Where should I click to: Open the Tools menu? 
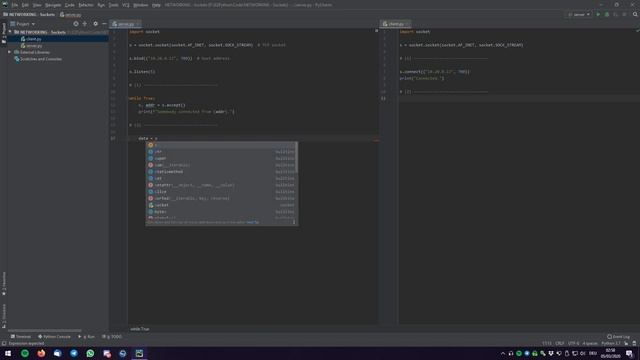tap(113, 5)
